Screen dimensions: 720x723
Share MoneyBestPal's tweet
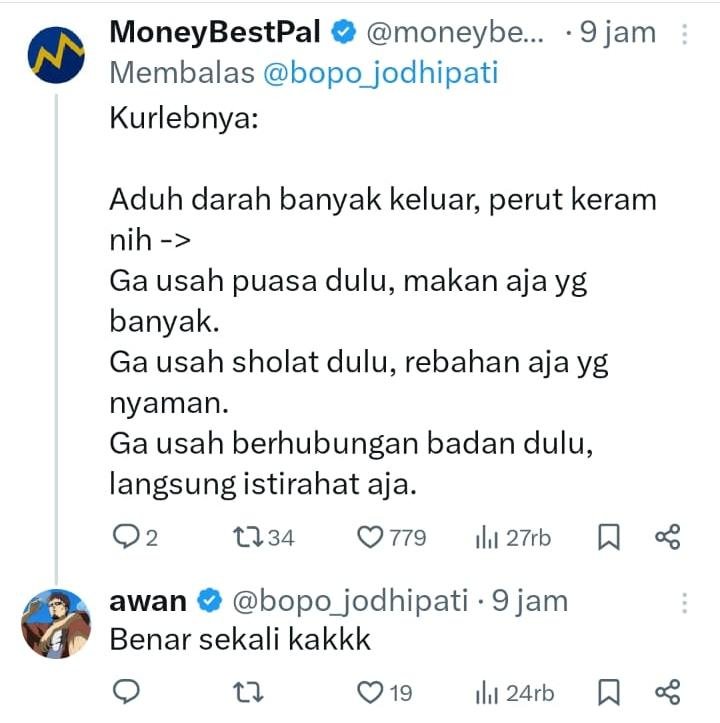[667, 537]
